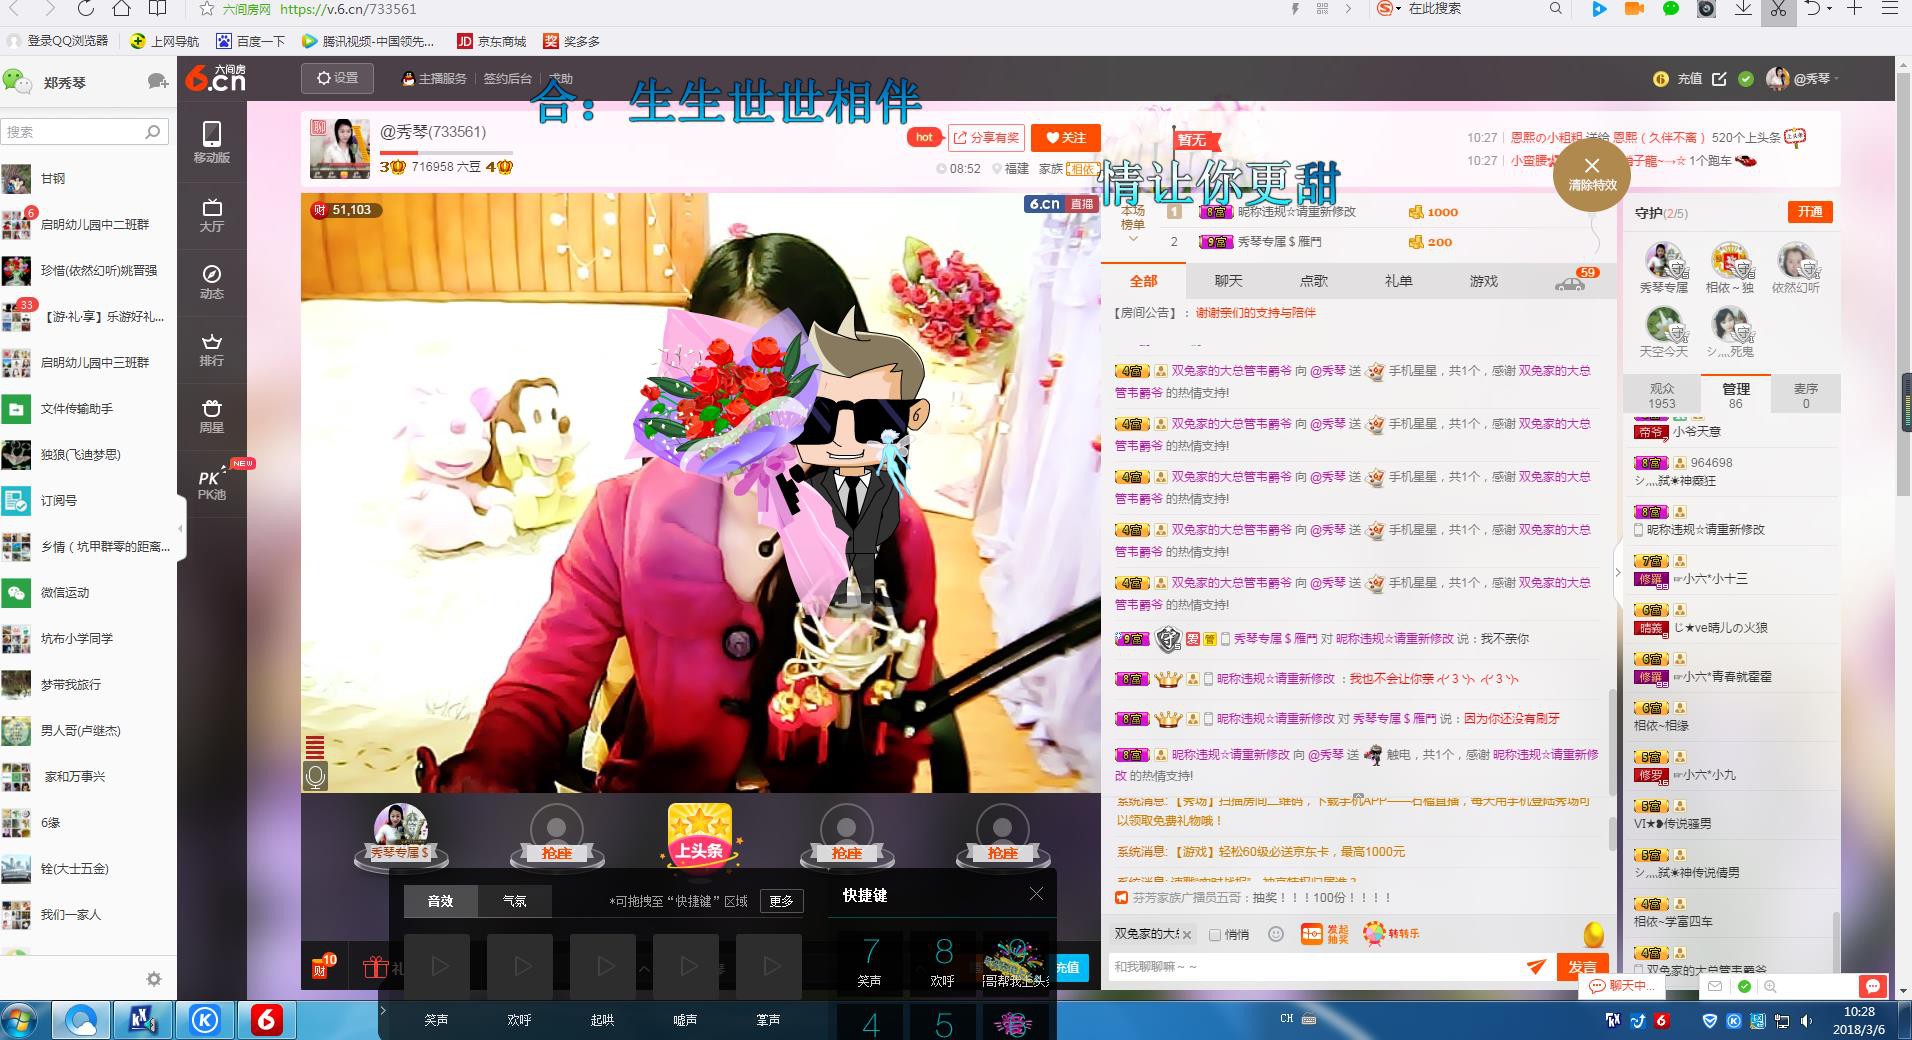Open the emoji smiley picker in chat
This screenshot has width=1912, height=1040.
1275,934
